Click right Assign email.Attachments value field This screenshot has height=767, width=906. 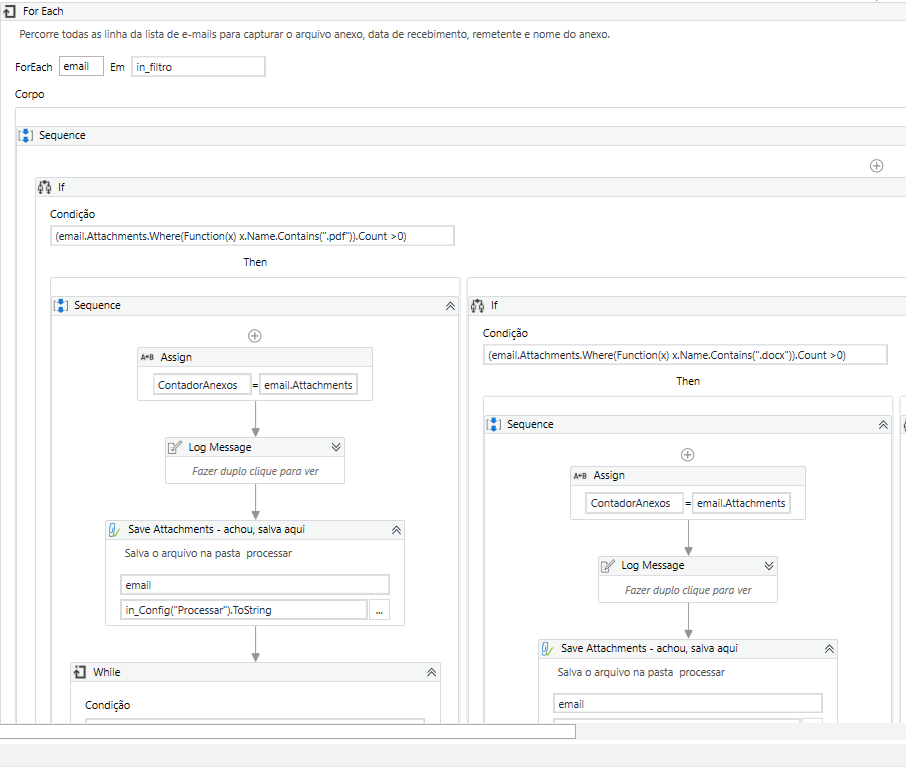click(x=741, y=503)
